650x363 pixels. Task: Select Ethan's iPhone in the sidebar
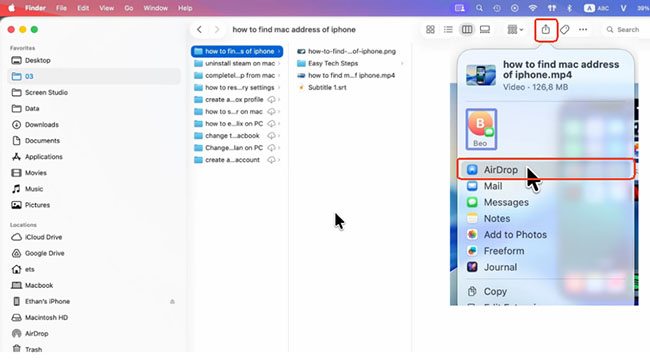[94, 302]
